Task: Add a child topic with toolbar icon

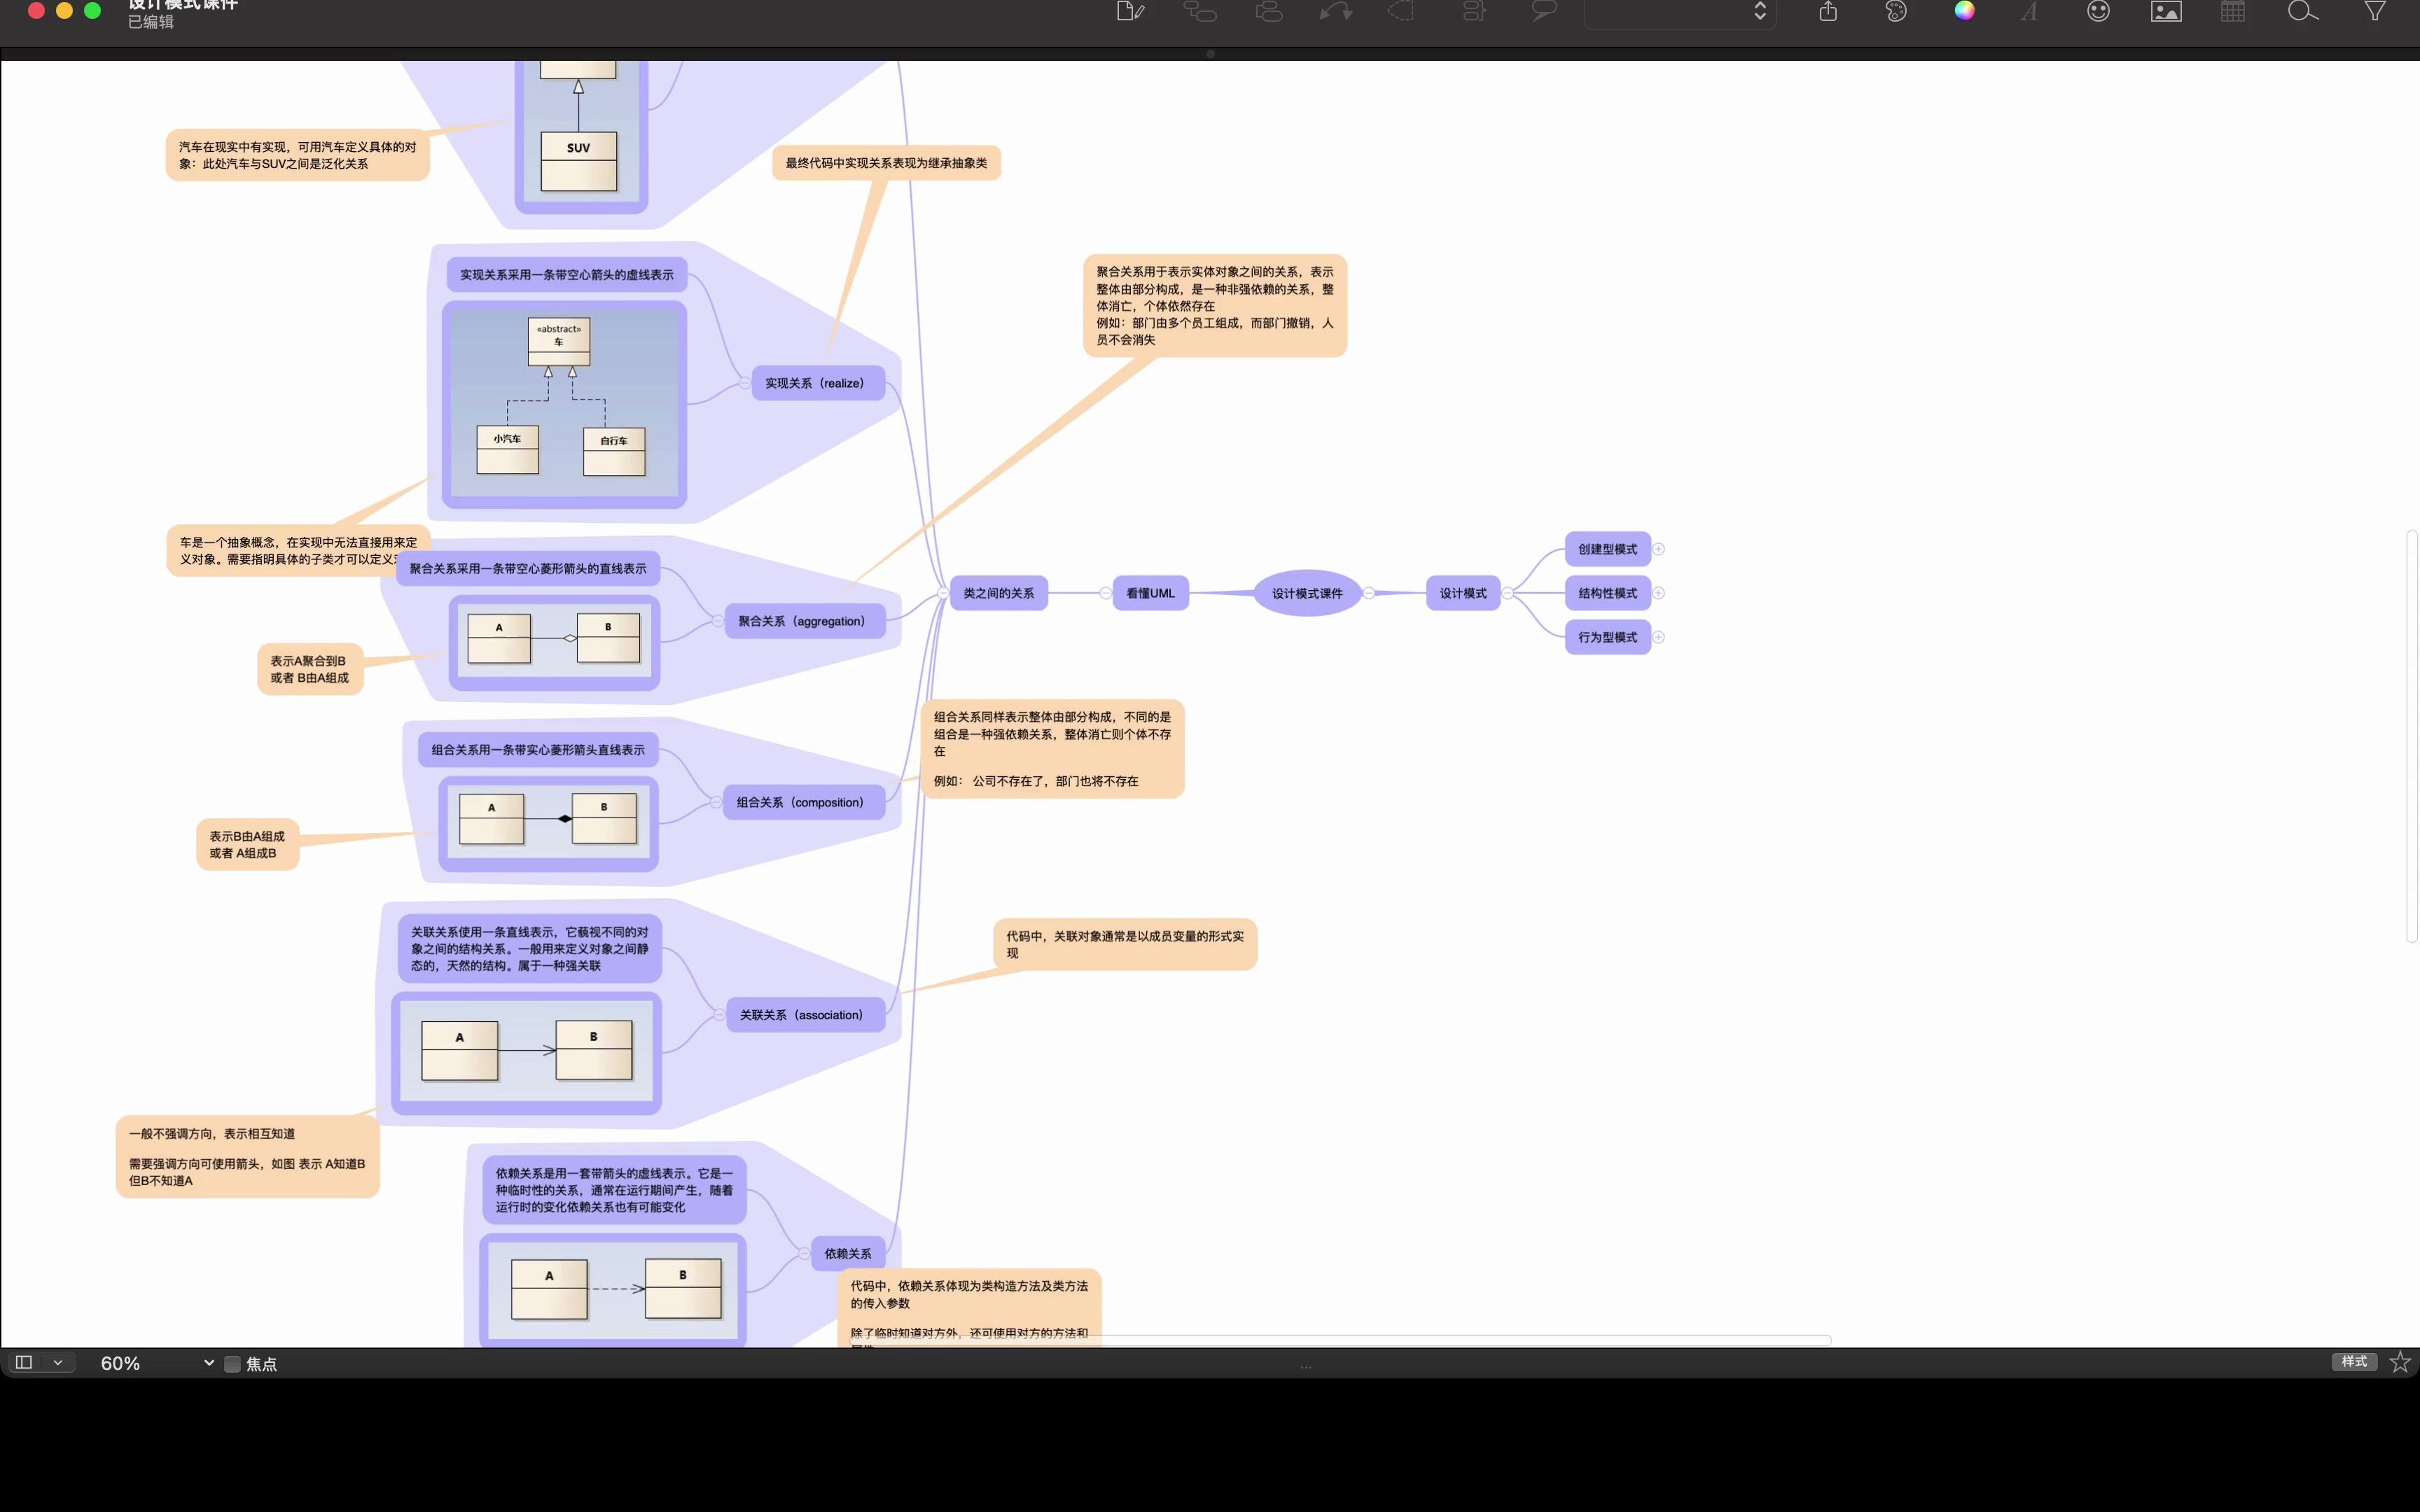Action: [1200, 11]
